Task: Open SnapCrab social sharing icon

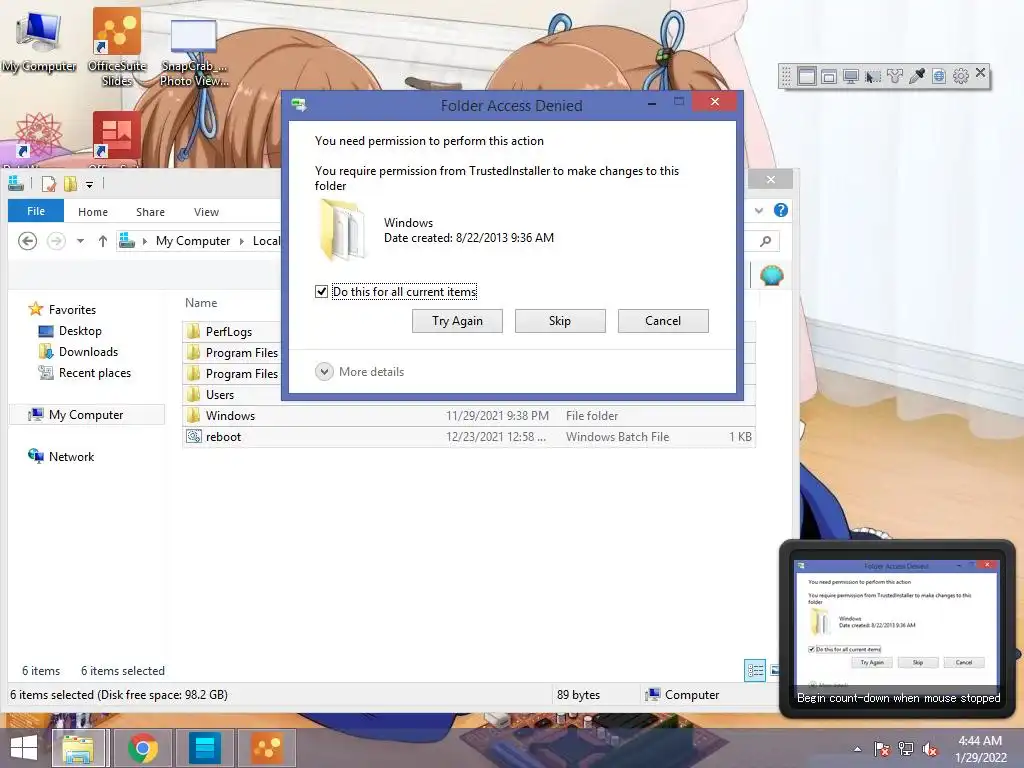Action: (895, 76)
